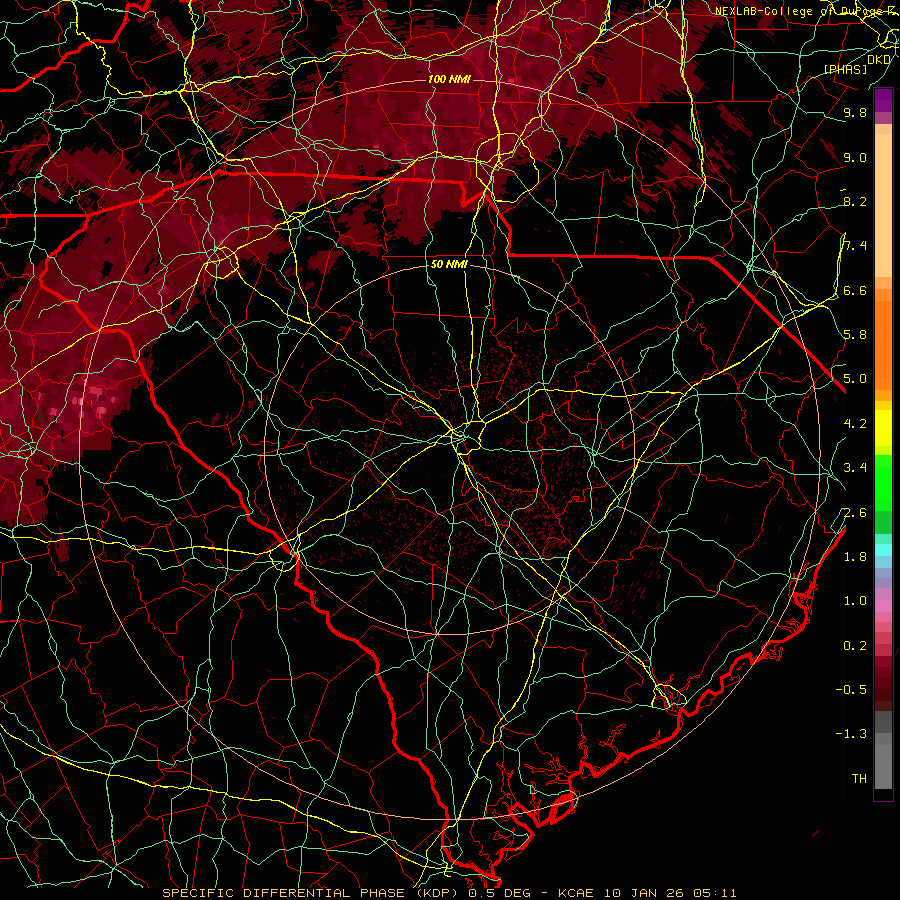Click the 5.0 legend value
The width and height of the screenshot is (900, 900).
click(x=855, y=379)
